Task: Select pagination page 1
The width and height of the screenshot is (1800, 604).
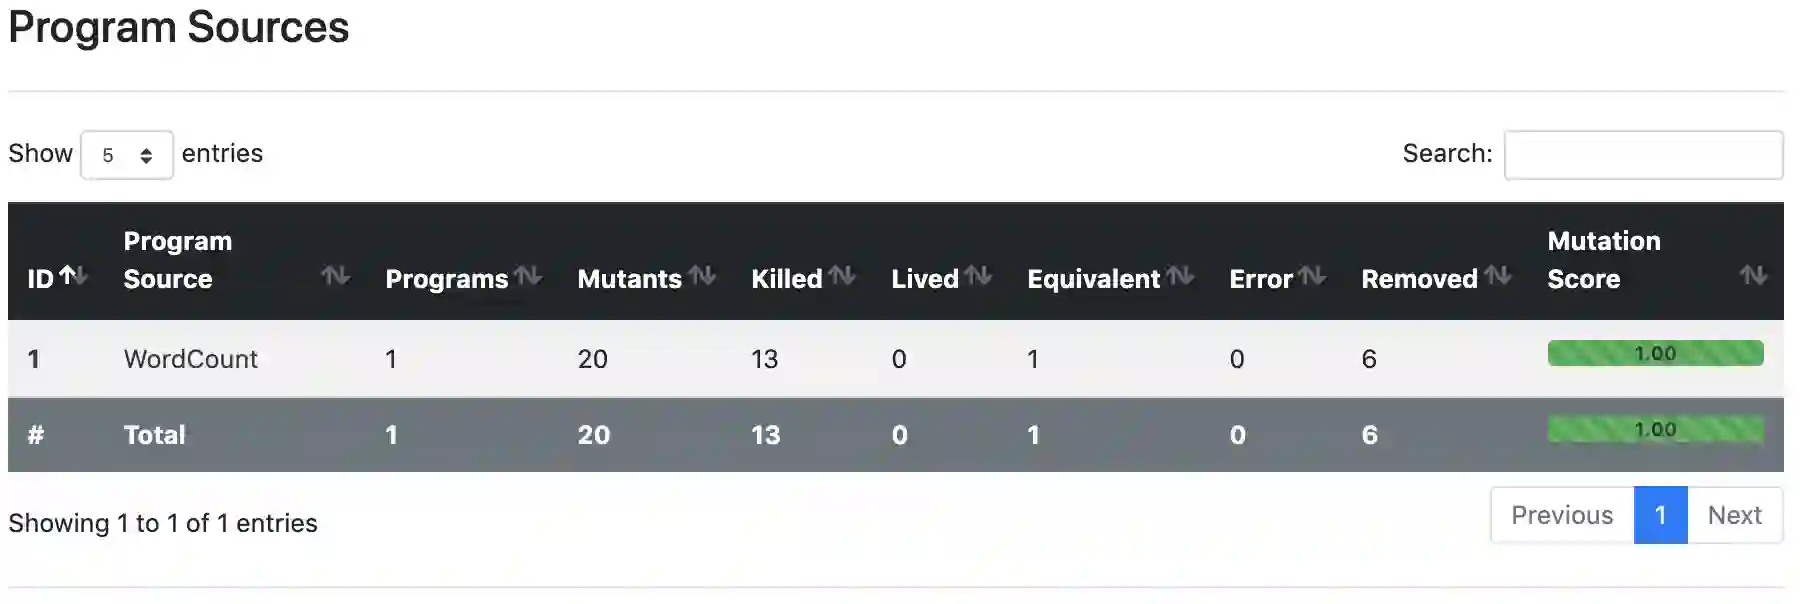Action: point(1660,515)
